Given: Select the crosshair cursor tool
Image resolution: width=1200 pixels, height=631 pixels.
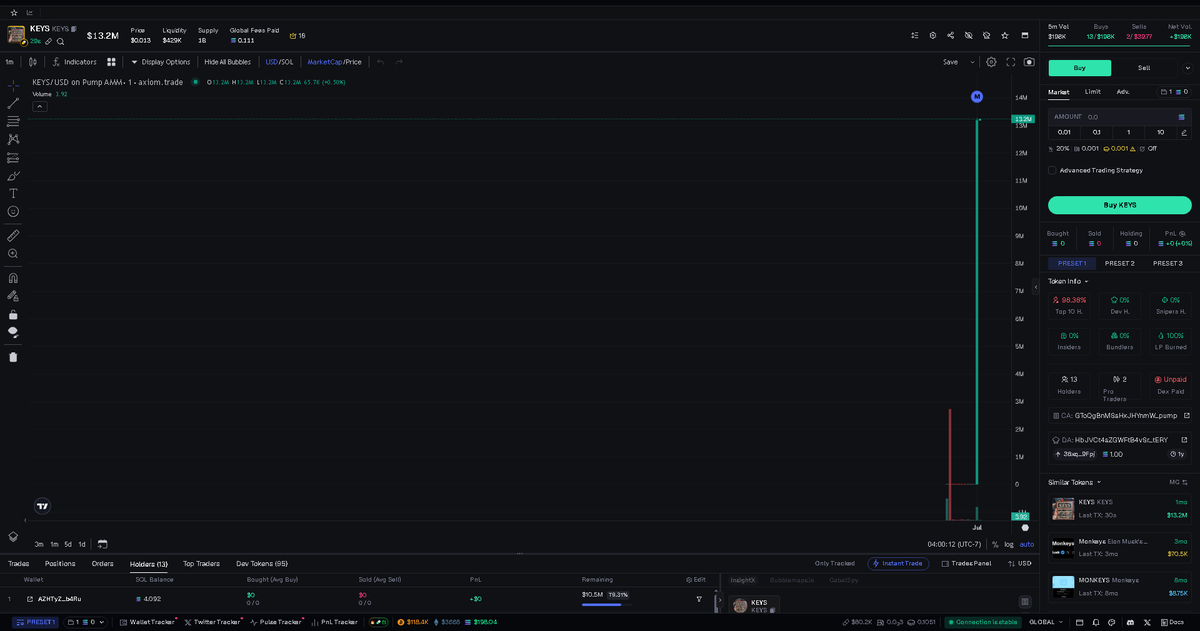Looking at the screenshot, I should (13, 85).
